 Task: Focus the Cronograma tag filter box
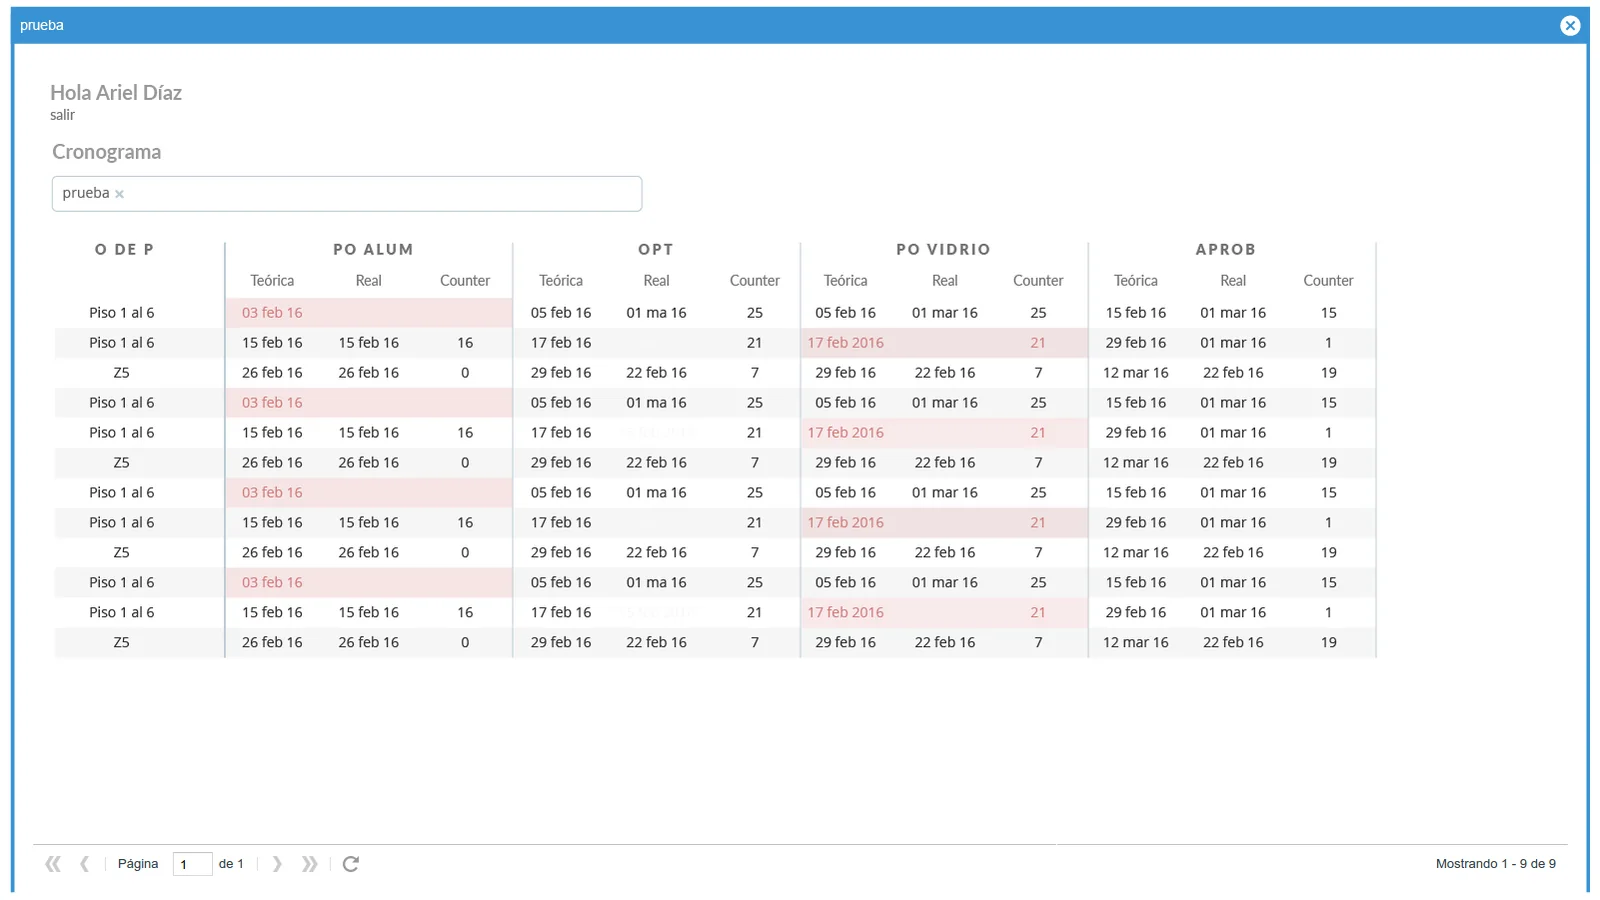tap(347, 194)
